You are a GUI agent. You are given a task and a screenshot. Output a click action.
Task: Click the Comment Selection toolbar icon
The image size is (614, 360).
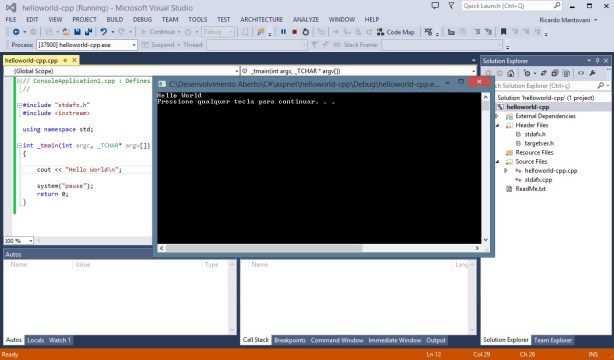pyautogui.click(x=477, y=32)
